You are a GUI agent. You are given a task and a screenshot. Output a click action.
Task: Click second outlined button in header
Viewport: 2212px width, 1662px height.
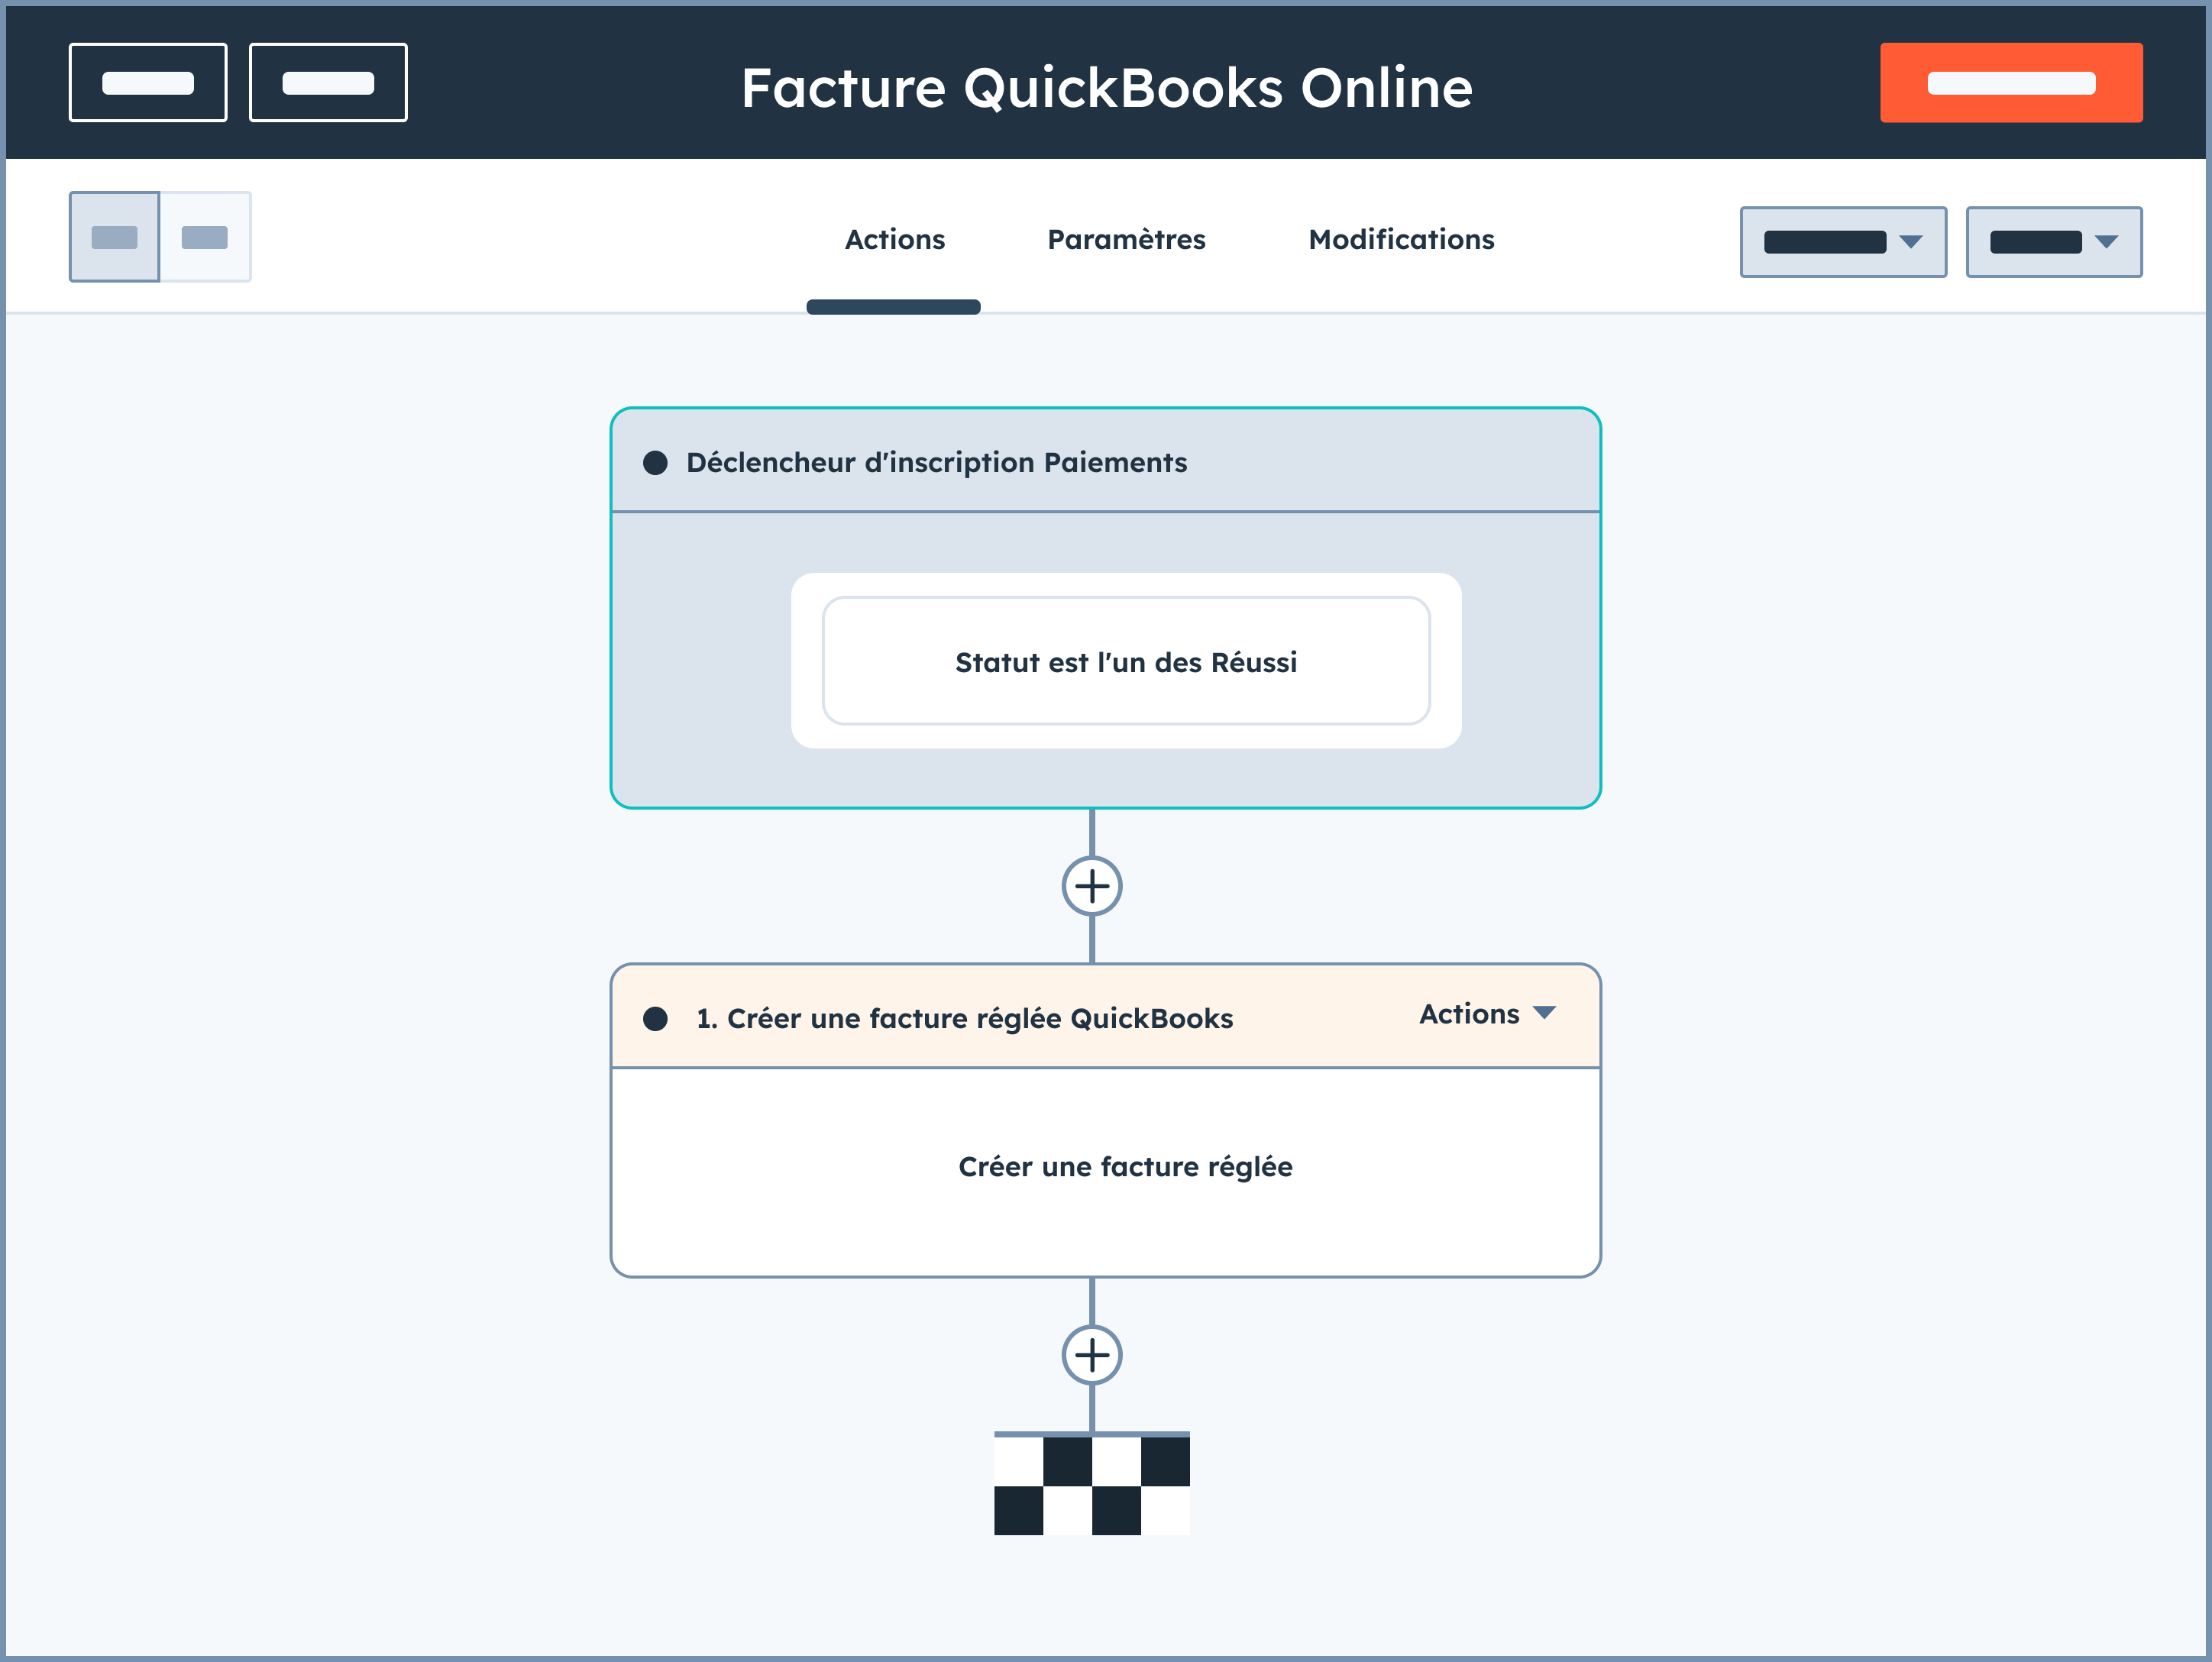[328, 83]
